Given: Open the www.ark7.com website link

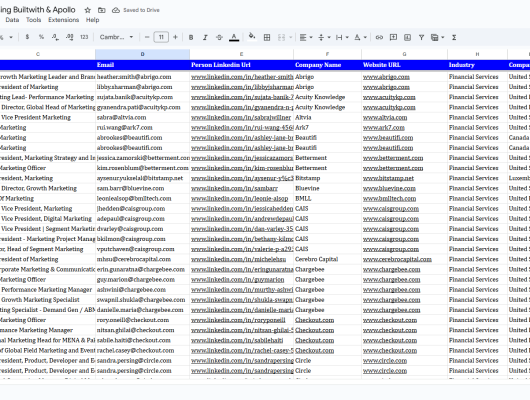Looking at the screenshot, I should (384, 128).
